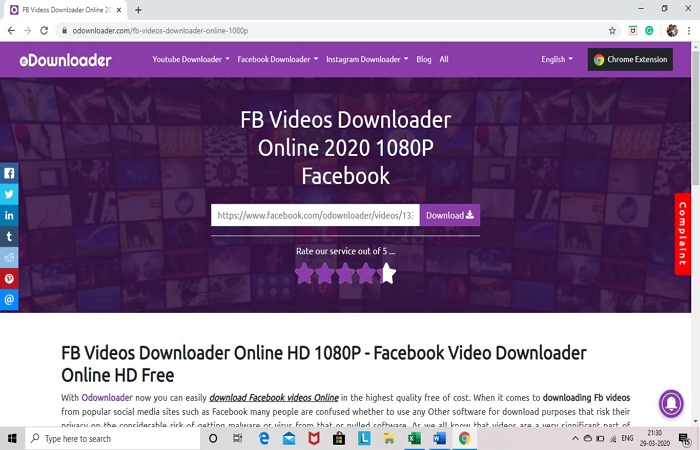Click the ENG language indicator in tray
The height and width of the screenshot is (450, 700).
[627, 438]
